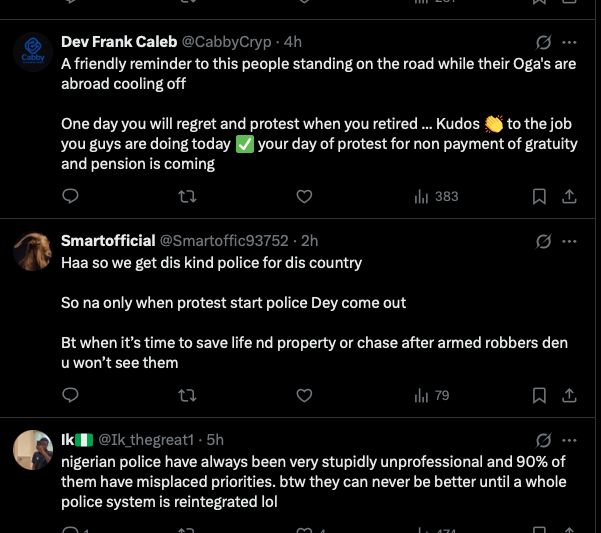View analytics showing 383 views
Image resolution: width=601 pixels, height=533 pixels.
click(x=436, y=196)
